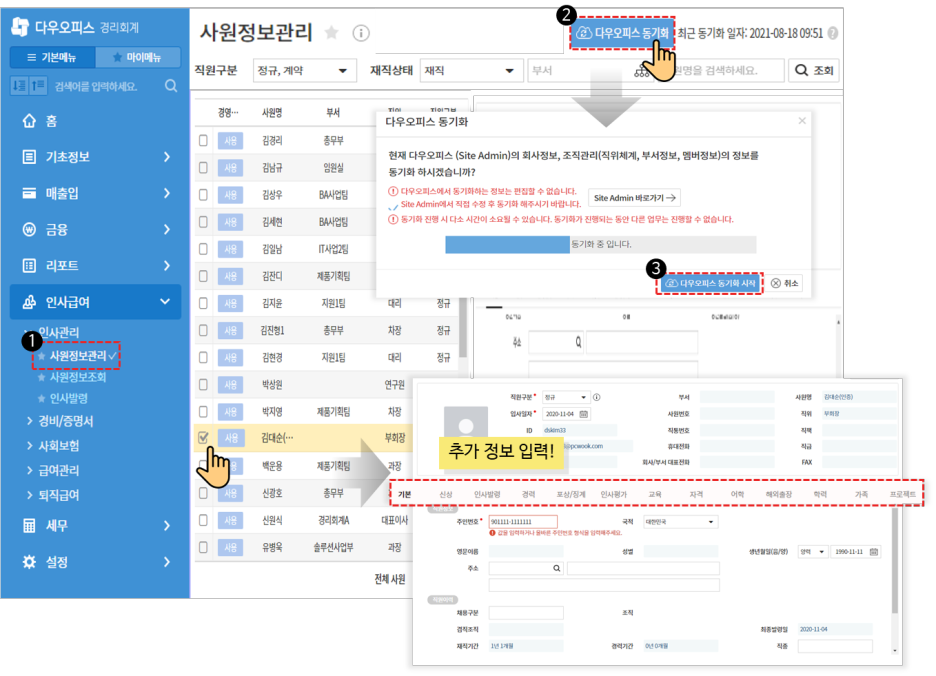Click the detail panel vertical scrollbar

point(894,561)
